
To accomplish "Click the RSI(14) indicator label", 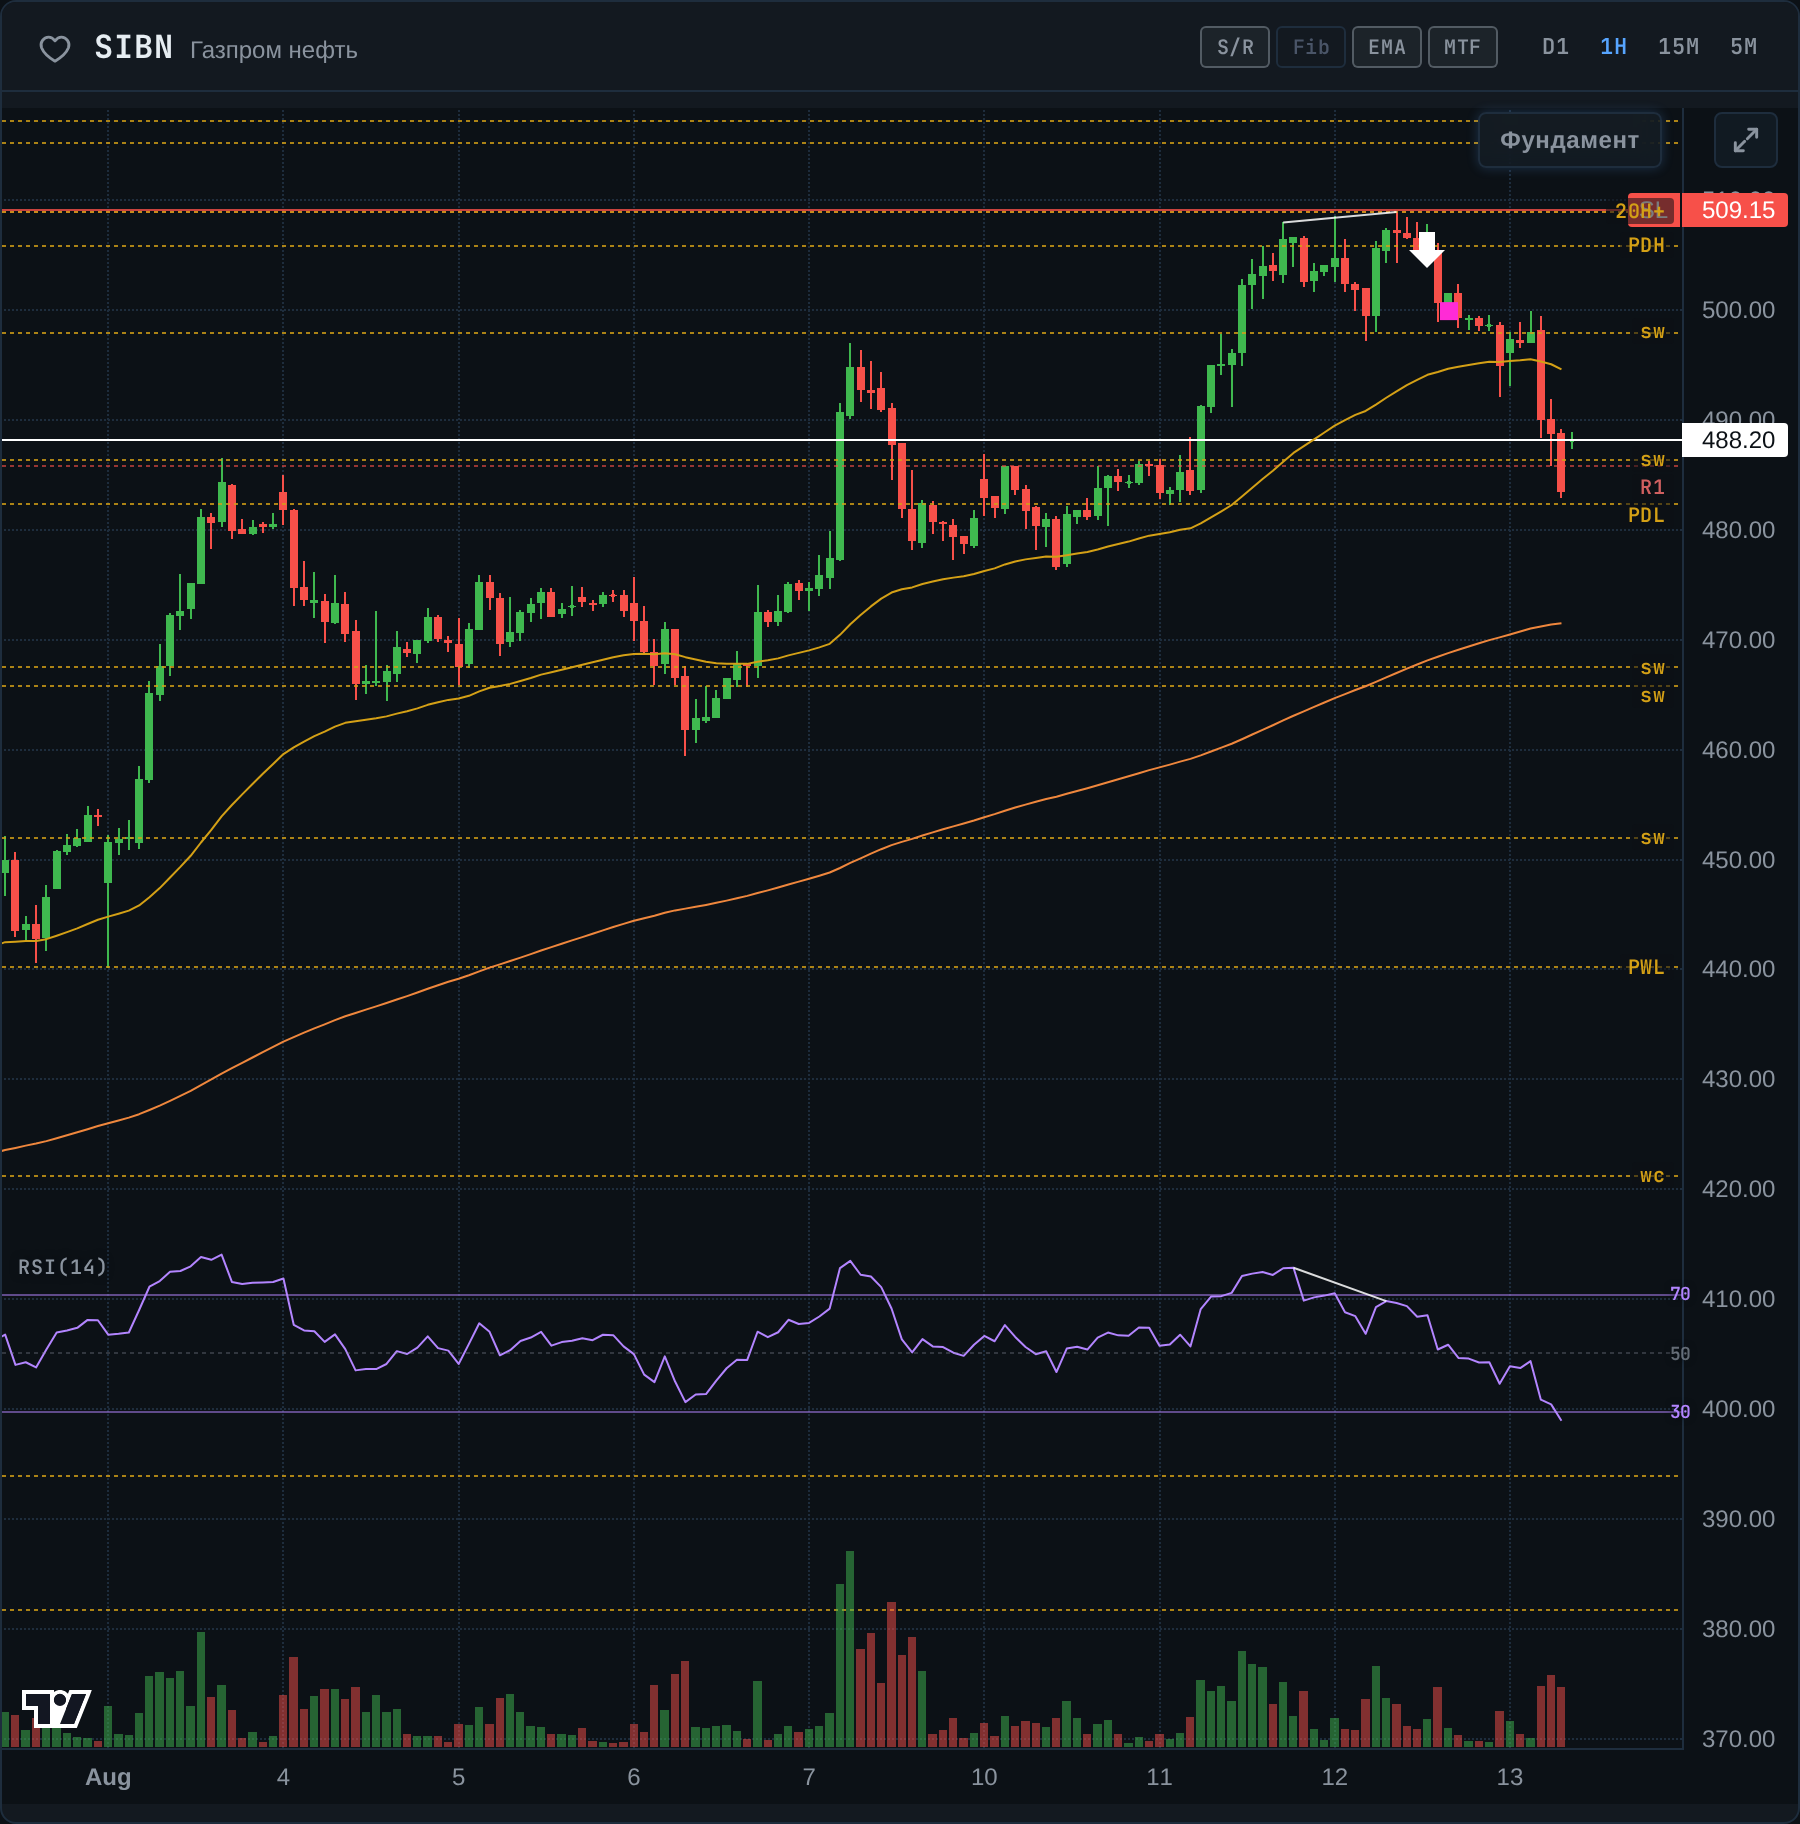I will pyautogui.click(x=62, y=1267).
